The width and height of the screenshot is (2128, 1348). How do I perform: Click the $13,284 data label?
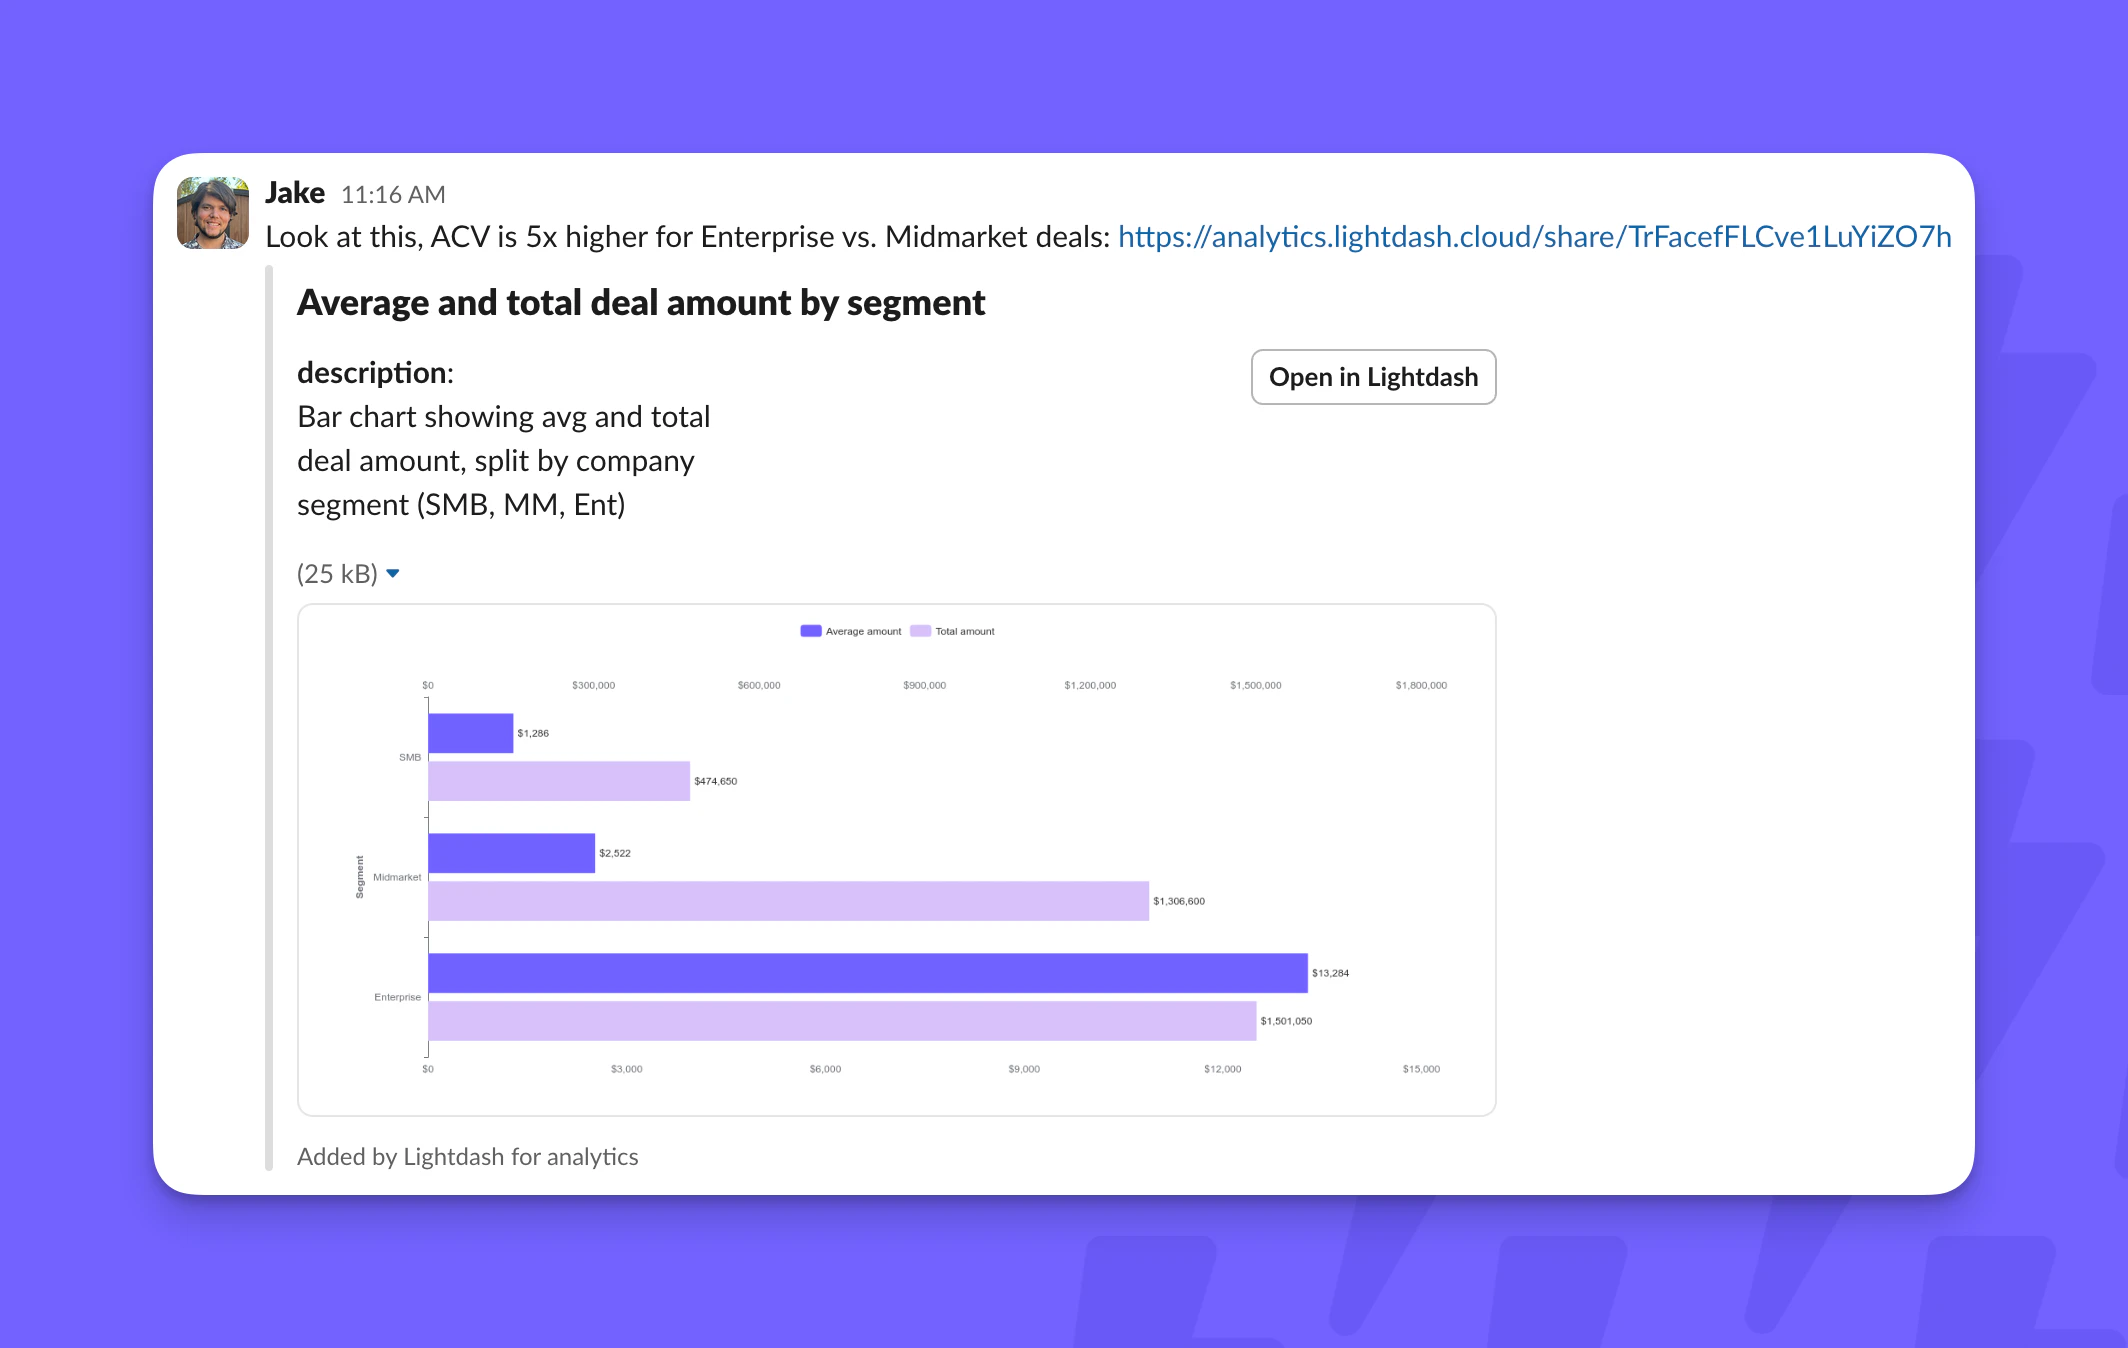[x=1330, y=973]
